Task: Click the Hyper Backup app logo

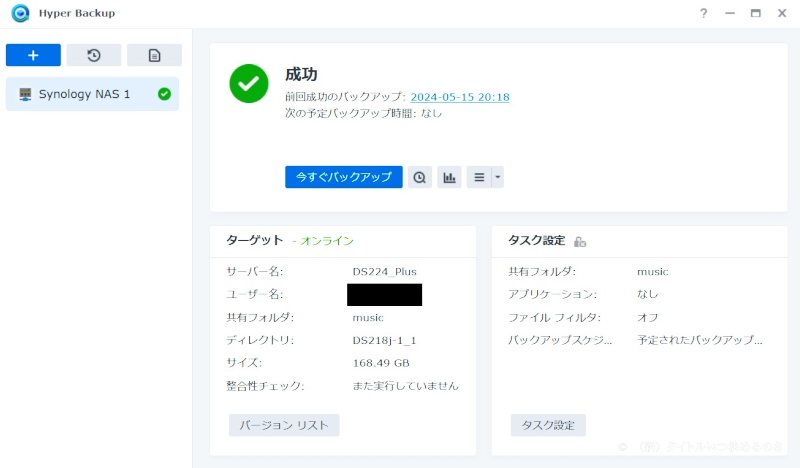Action: click(x=20, y=13)
